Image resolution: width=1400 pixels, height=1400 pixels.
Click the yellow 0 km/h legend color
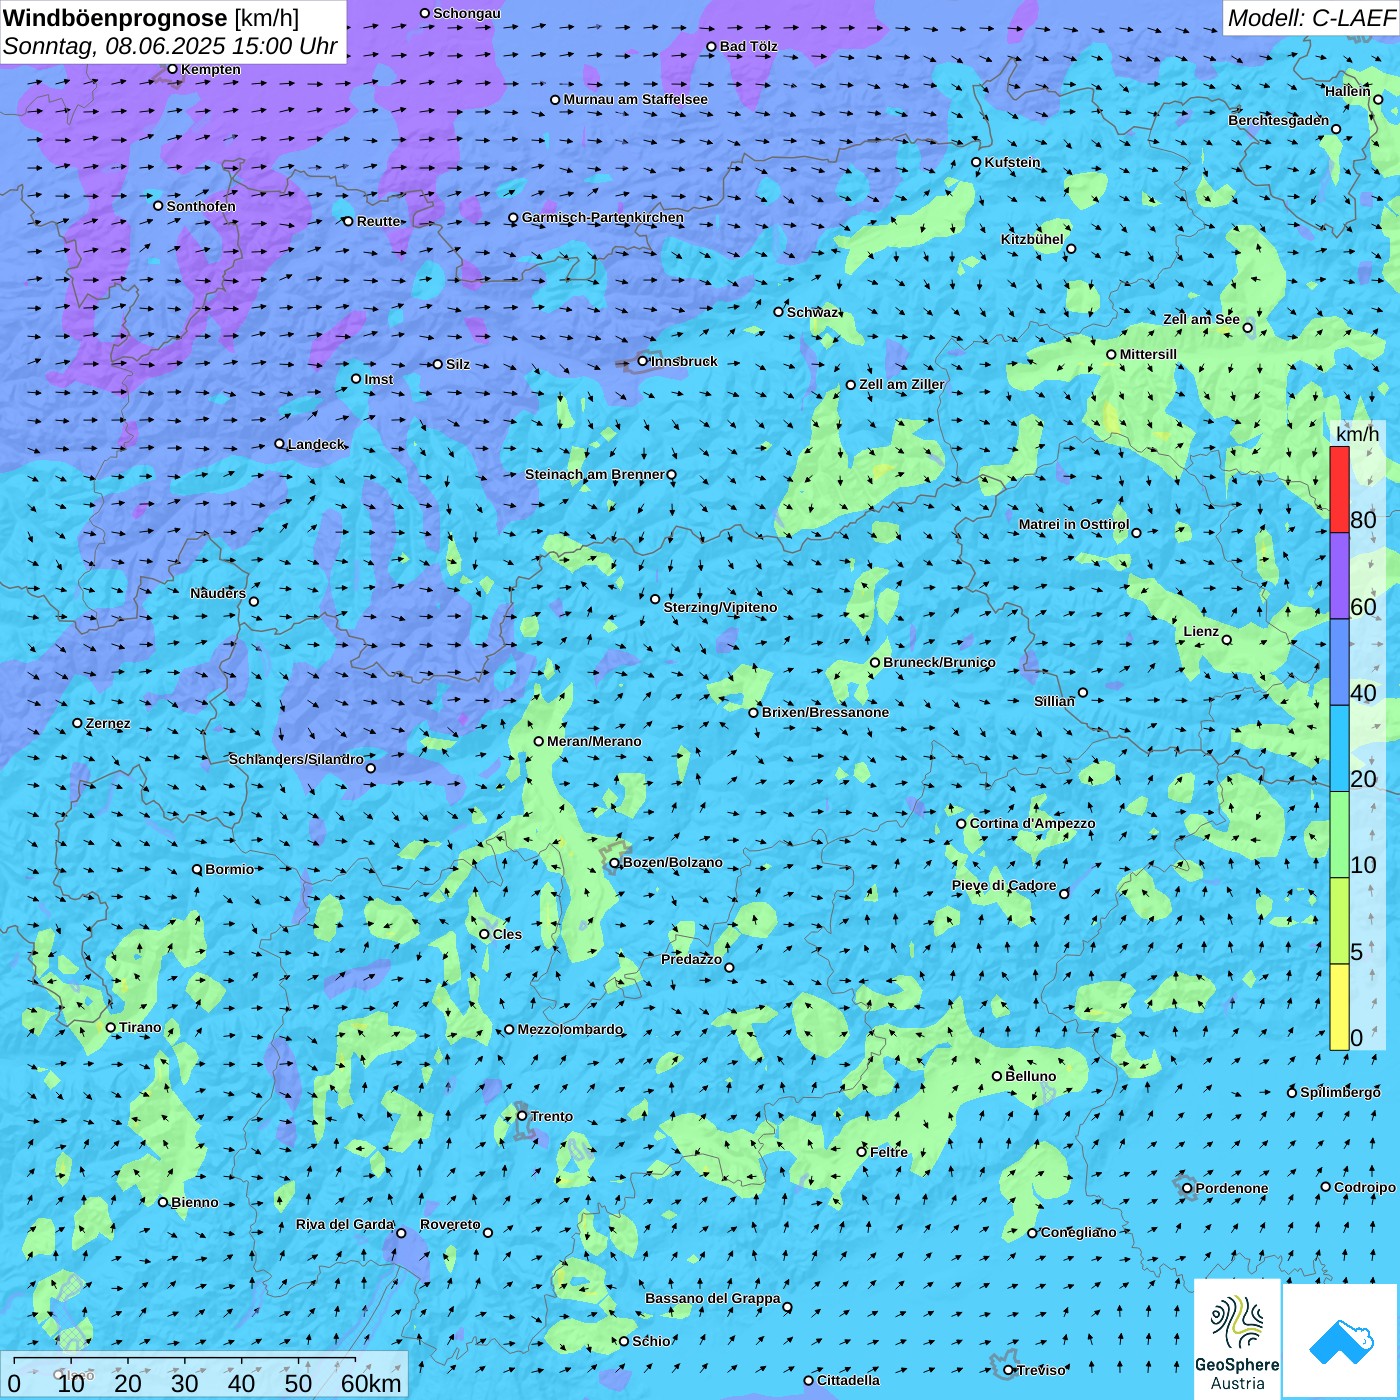tap(1339, 1007)
